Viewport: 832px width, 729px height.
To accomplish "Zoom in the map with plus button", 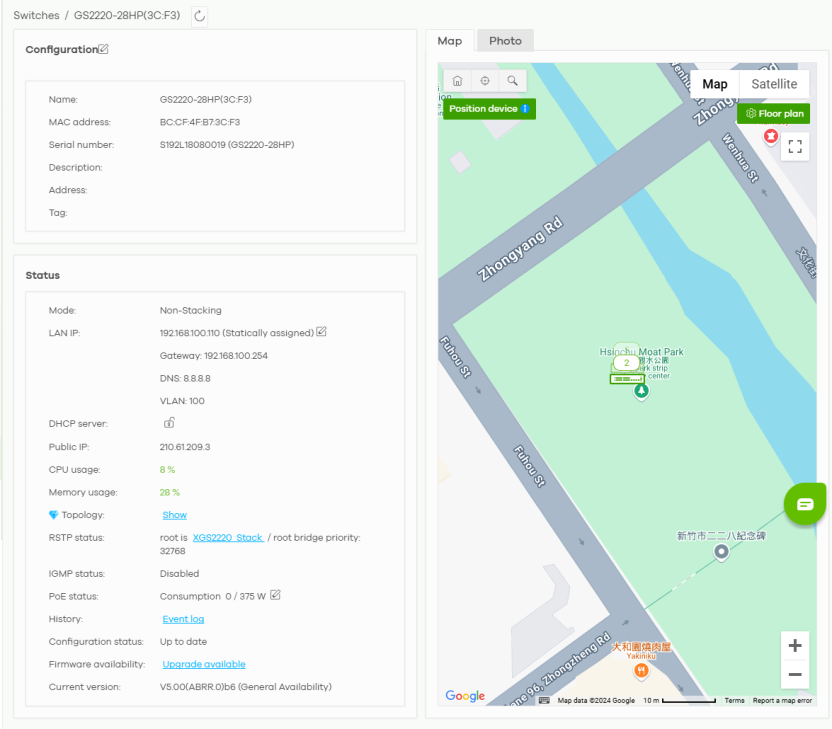I will (795, 645).
